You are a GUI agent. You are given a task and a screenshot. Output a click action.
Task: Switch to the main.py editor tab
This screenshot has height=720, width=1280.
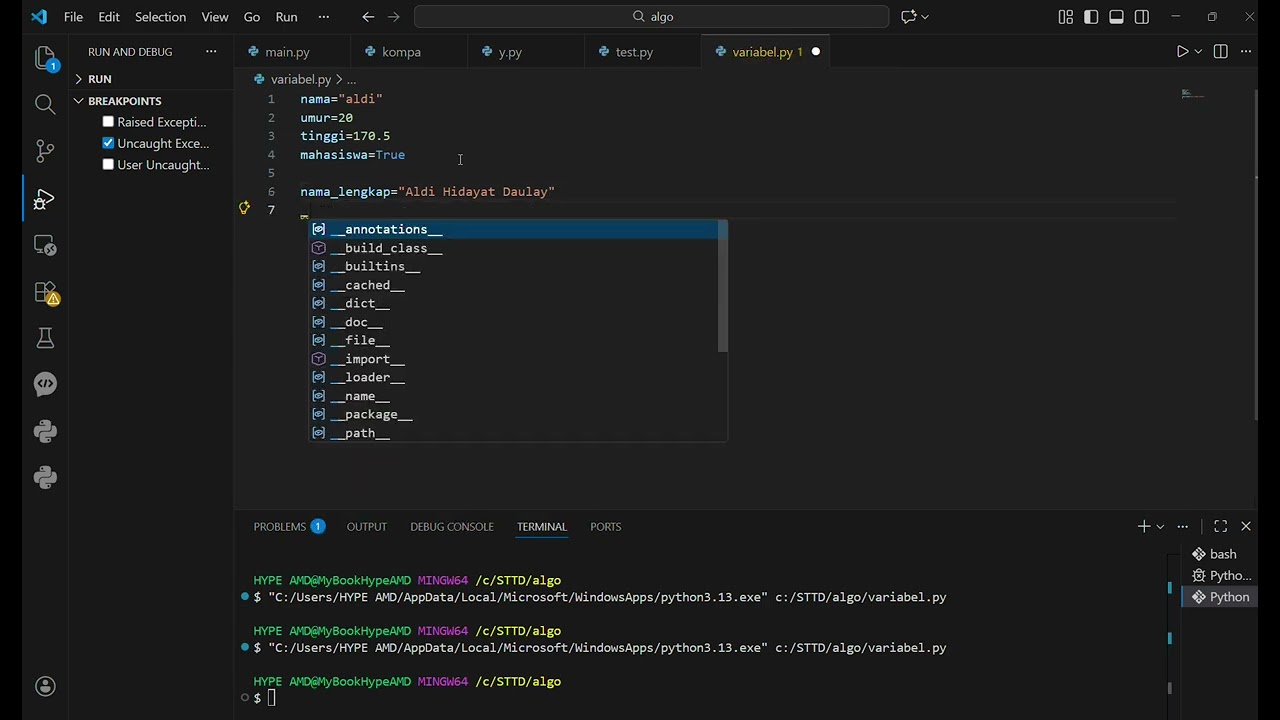click(x=287, y=52)
